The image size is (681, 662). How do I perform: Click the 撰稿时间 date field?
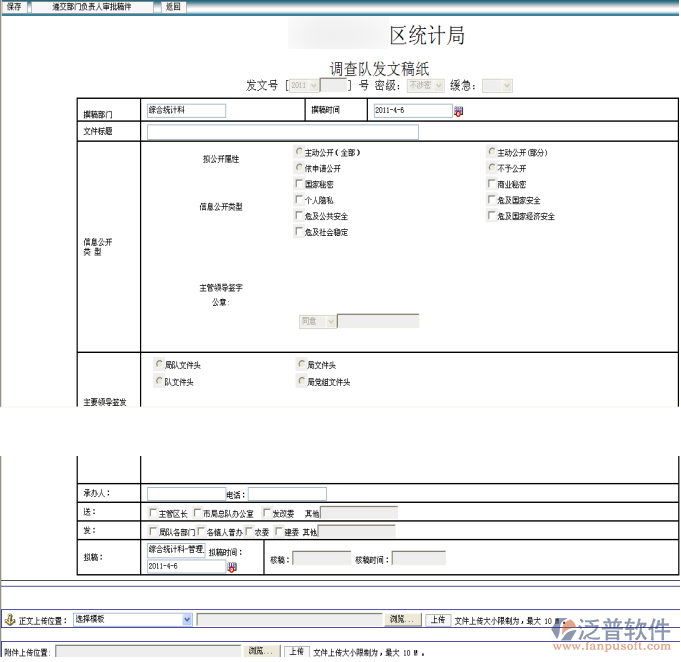coord(413,110)
